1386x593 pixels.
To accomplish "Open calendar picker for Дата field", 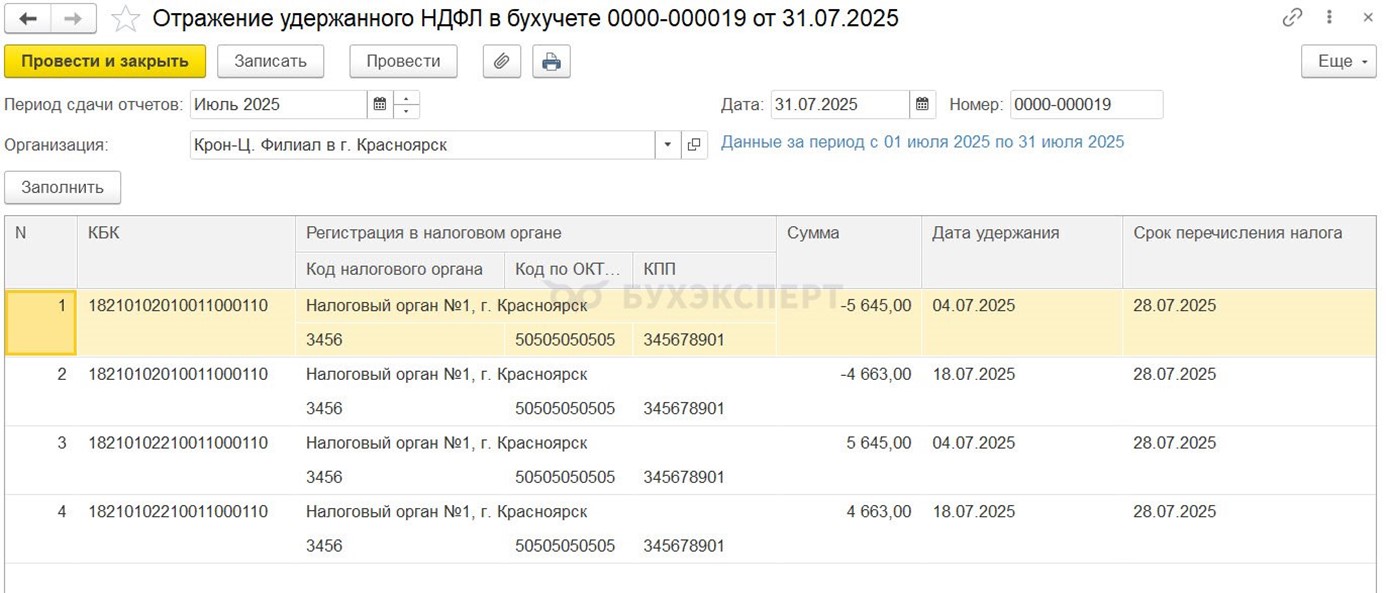I will tap(922, 104).
